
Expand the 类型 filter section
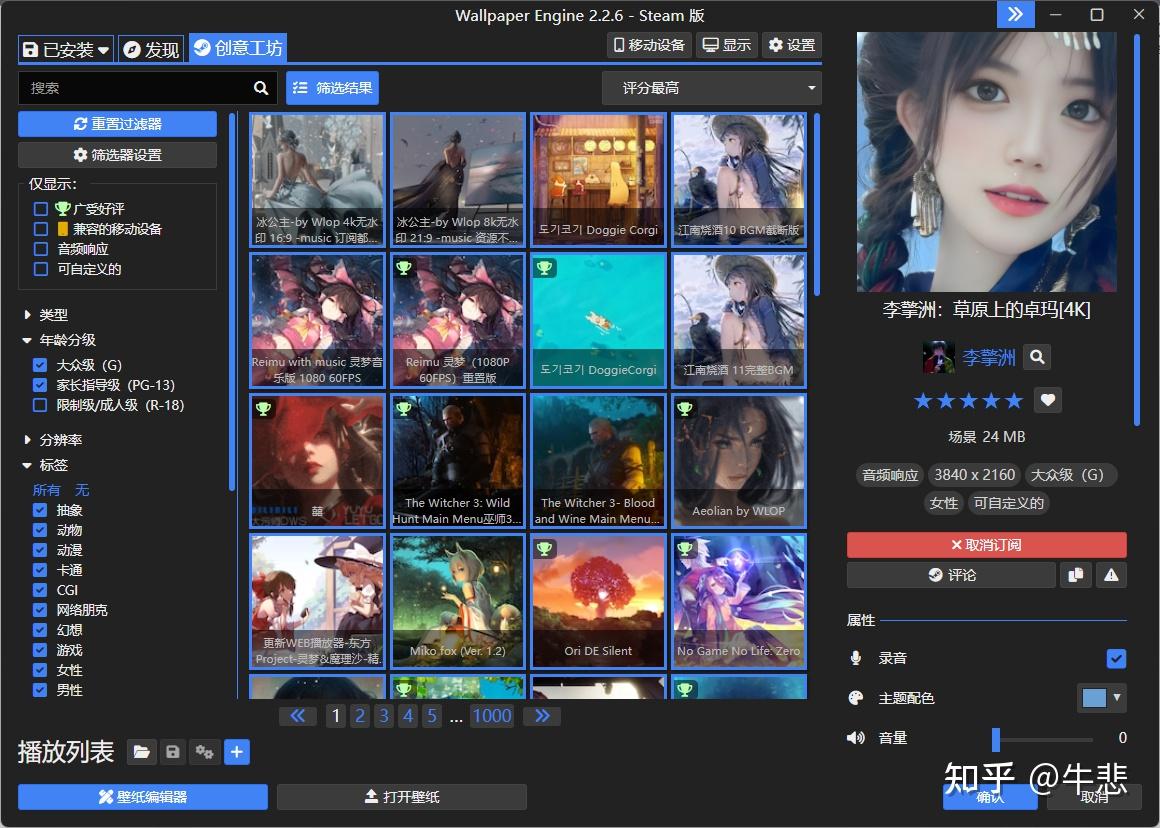click(x=47, y=315)
